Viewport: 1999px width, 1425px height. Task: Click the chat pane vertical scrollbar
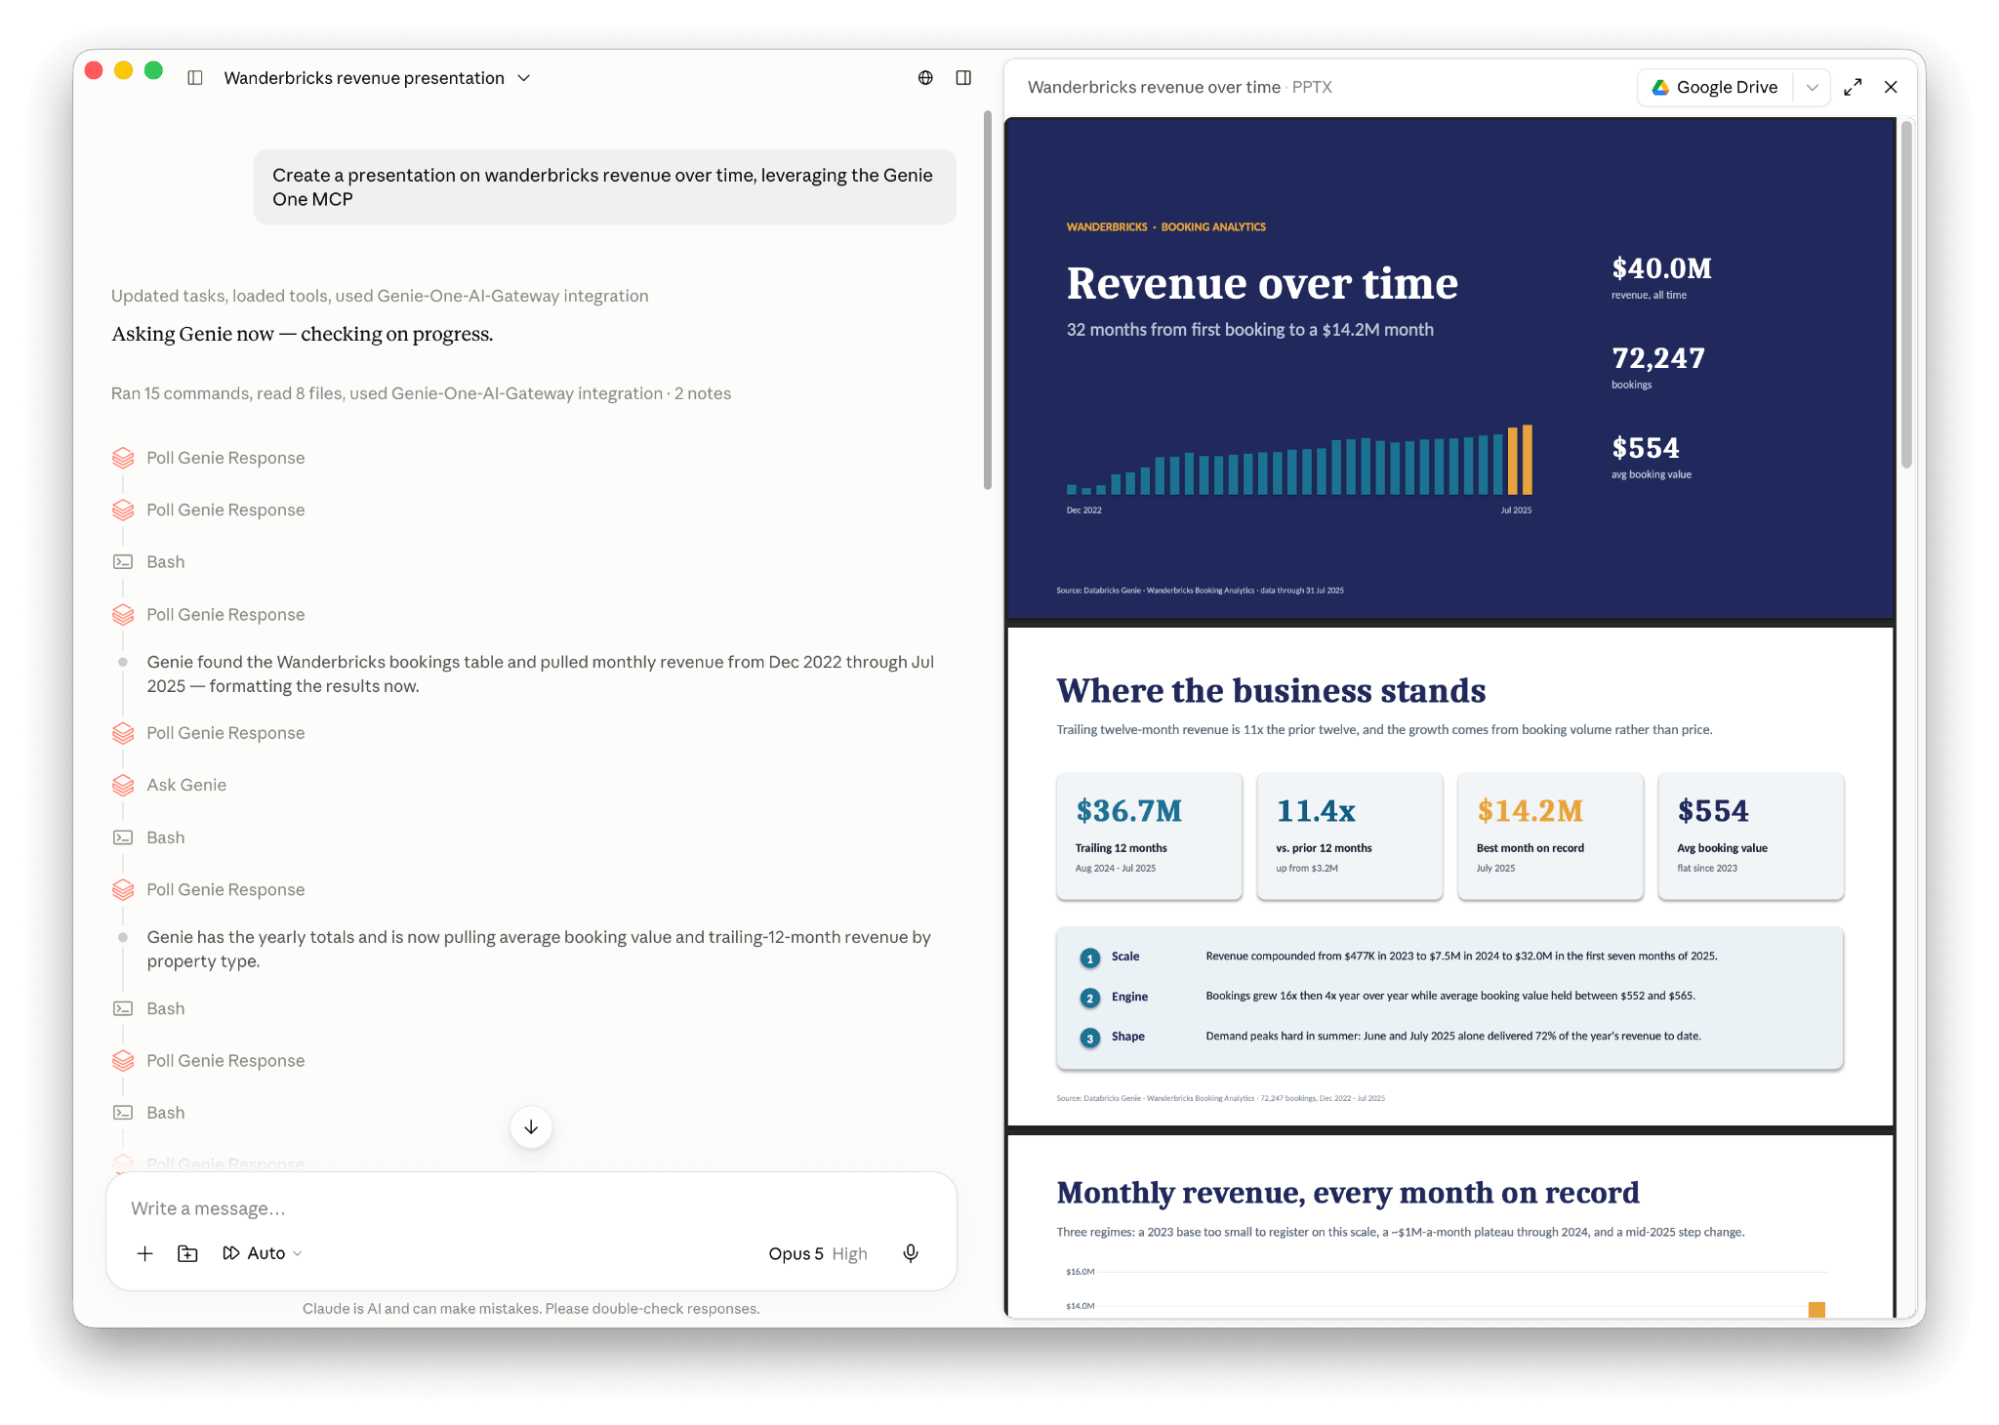click(987, 300)
